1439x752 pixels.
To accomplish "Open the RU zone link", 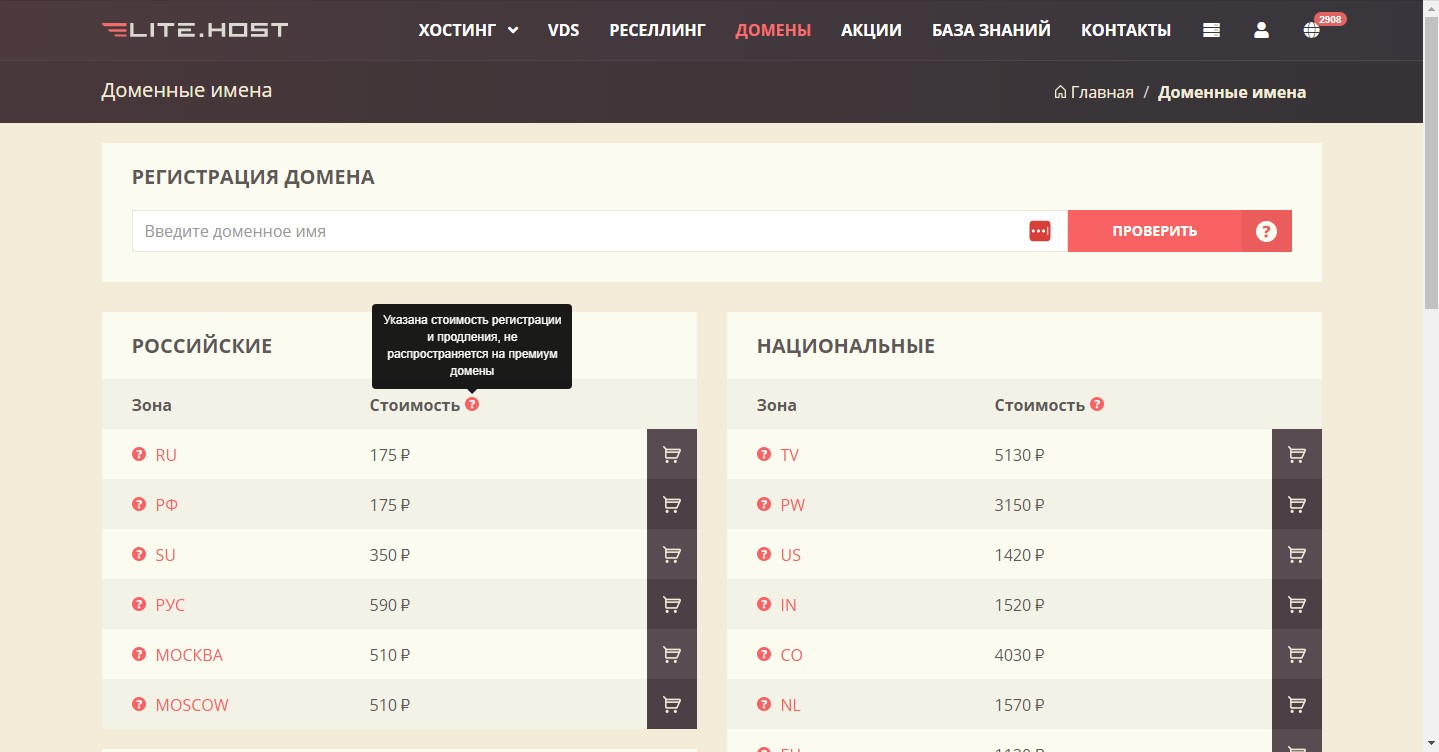I will (166, 454).
